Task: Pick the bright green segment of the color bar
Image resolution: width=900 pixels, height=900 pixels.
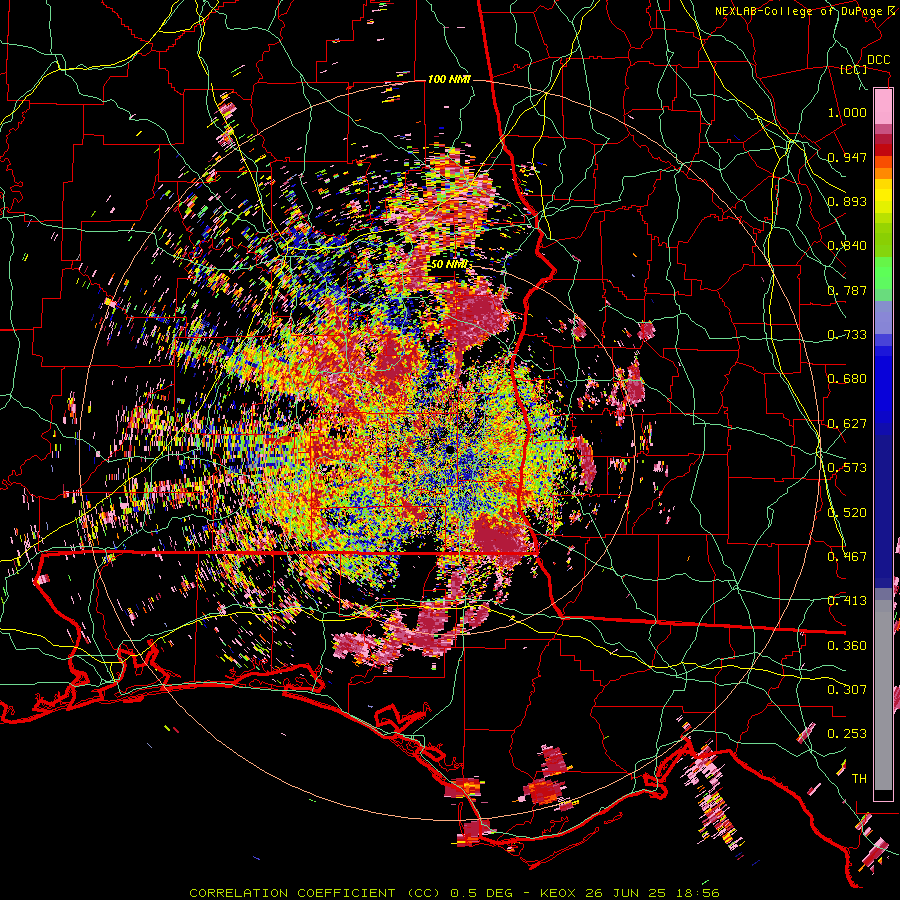Action: point(883,273)
